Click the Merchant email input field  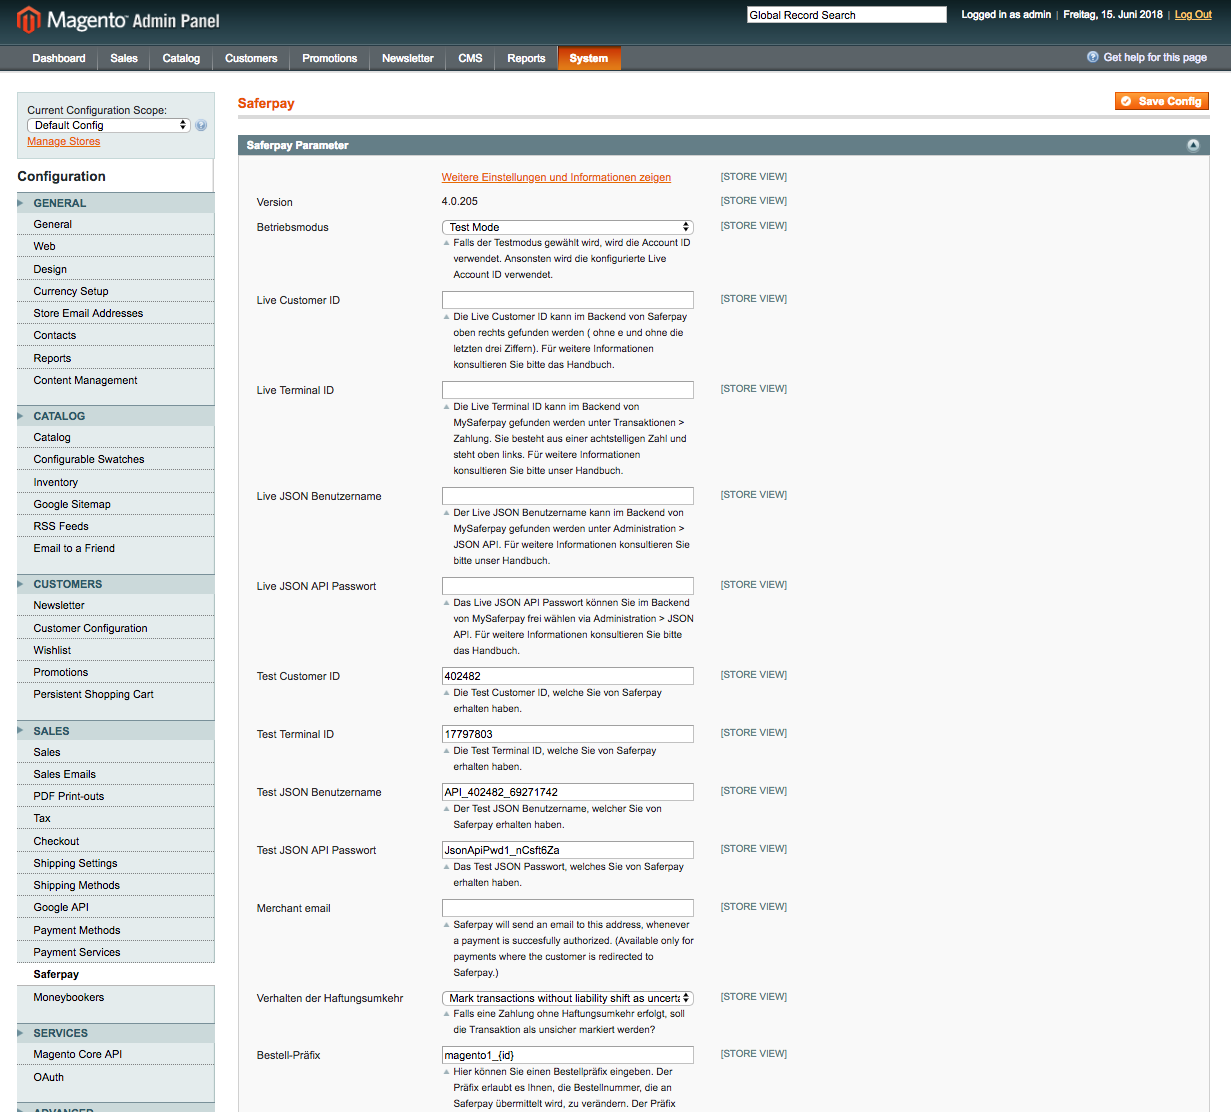[567, 908]
